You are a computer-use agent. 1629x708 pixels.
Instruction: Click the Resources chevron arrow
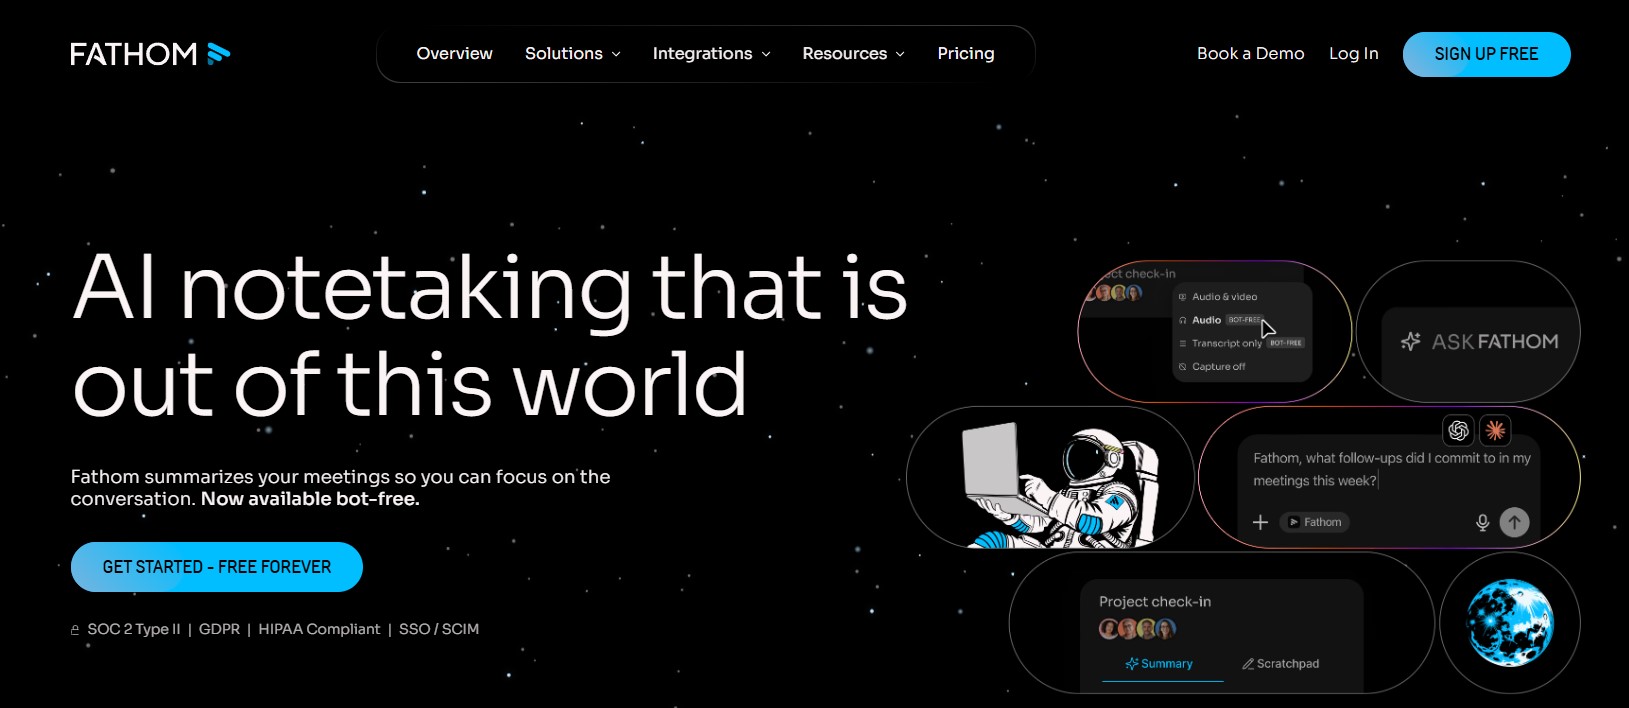(900, 55)
